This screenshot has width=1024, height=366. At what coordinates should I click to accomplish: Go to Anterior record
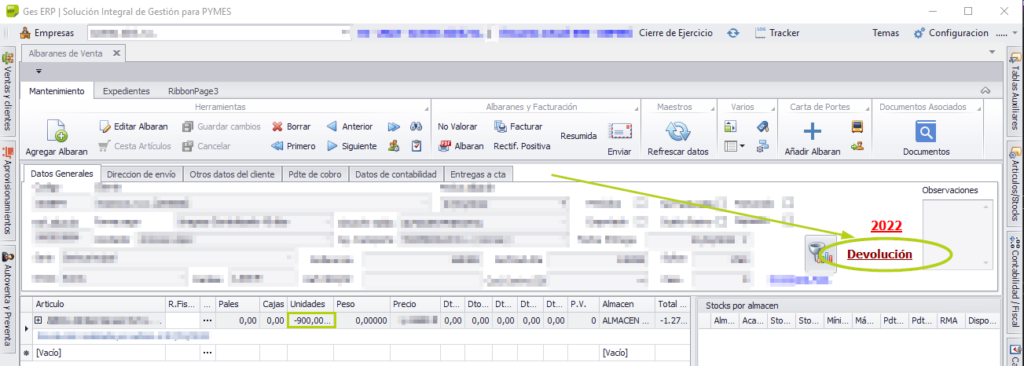pos(349,127)
